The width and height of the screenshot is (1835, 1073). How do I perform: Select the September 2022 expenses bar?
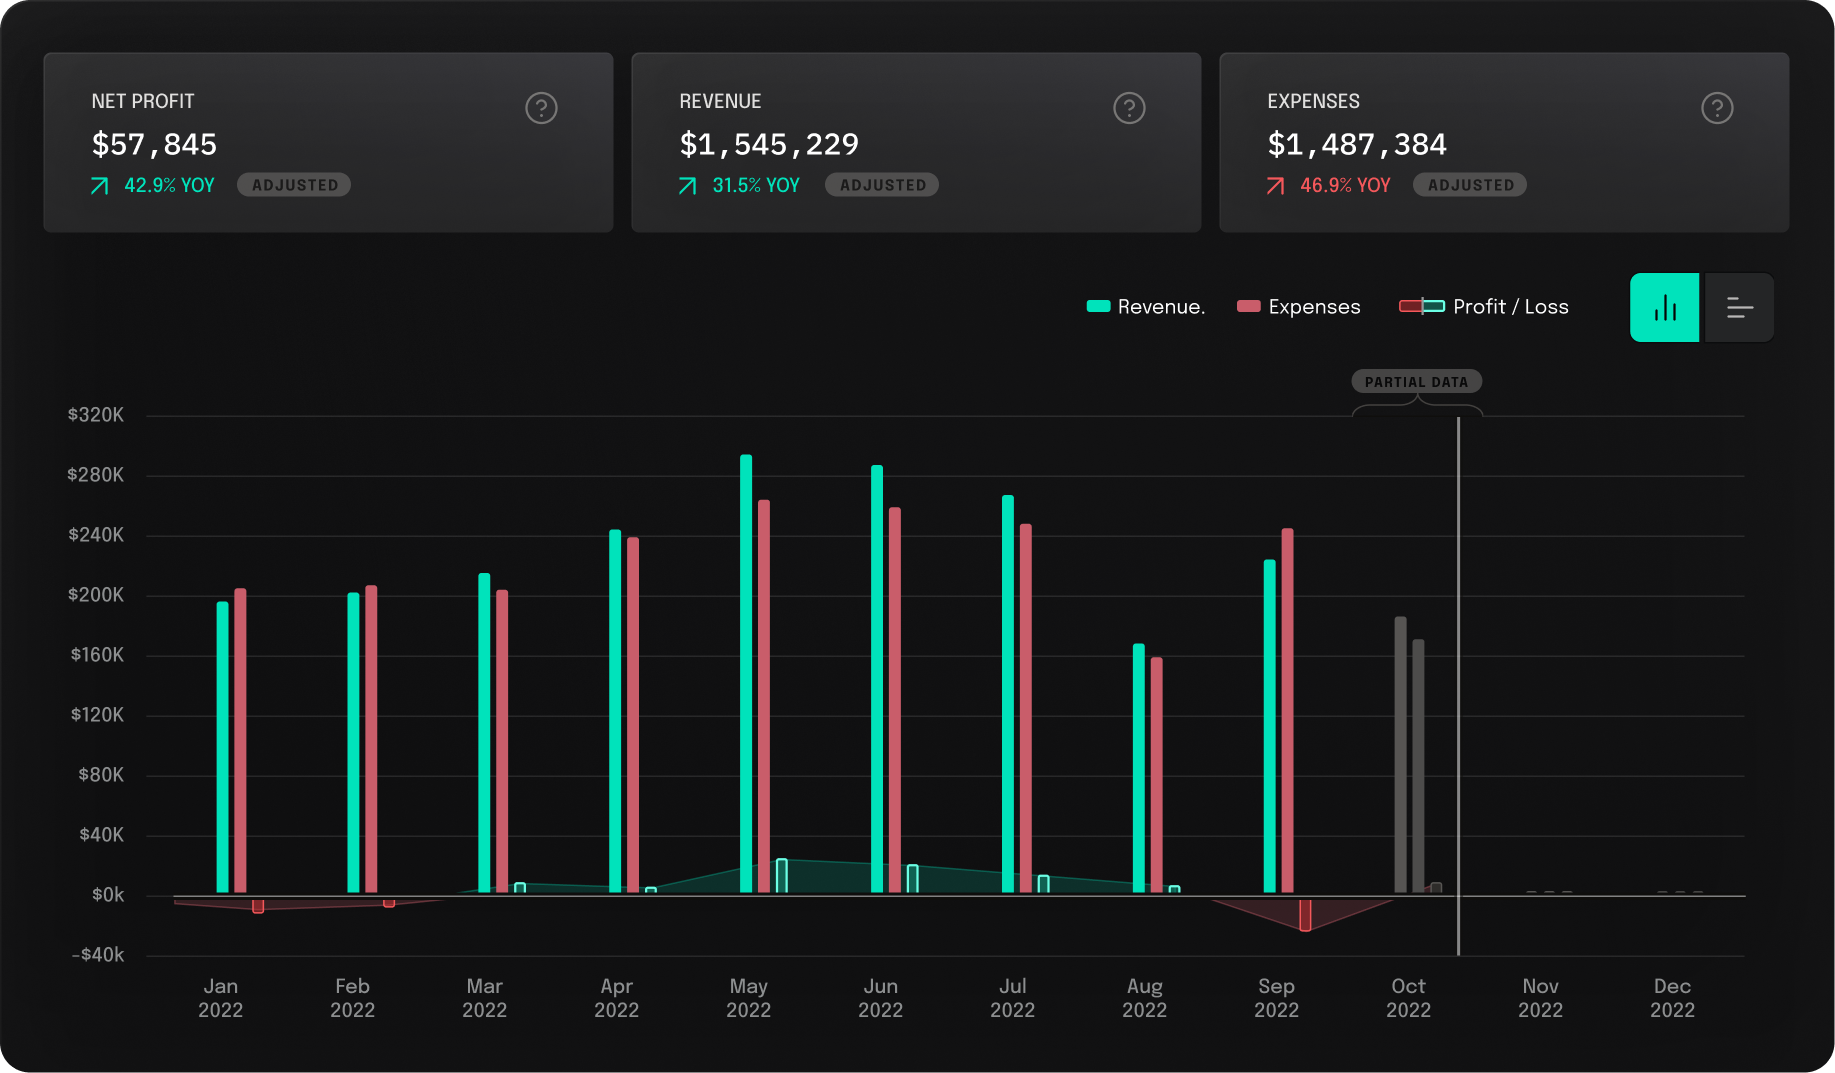click(x=1287, y=710)
